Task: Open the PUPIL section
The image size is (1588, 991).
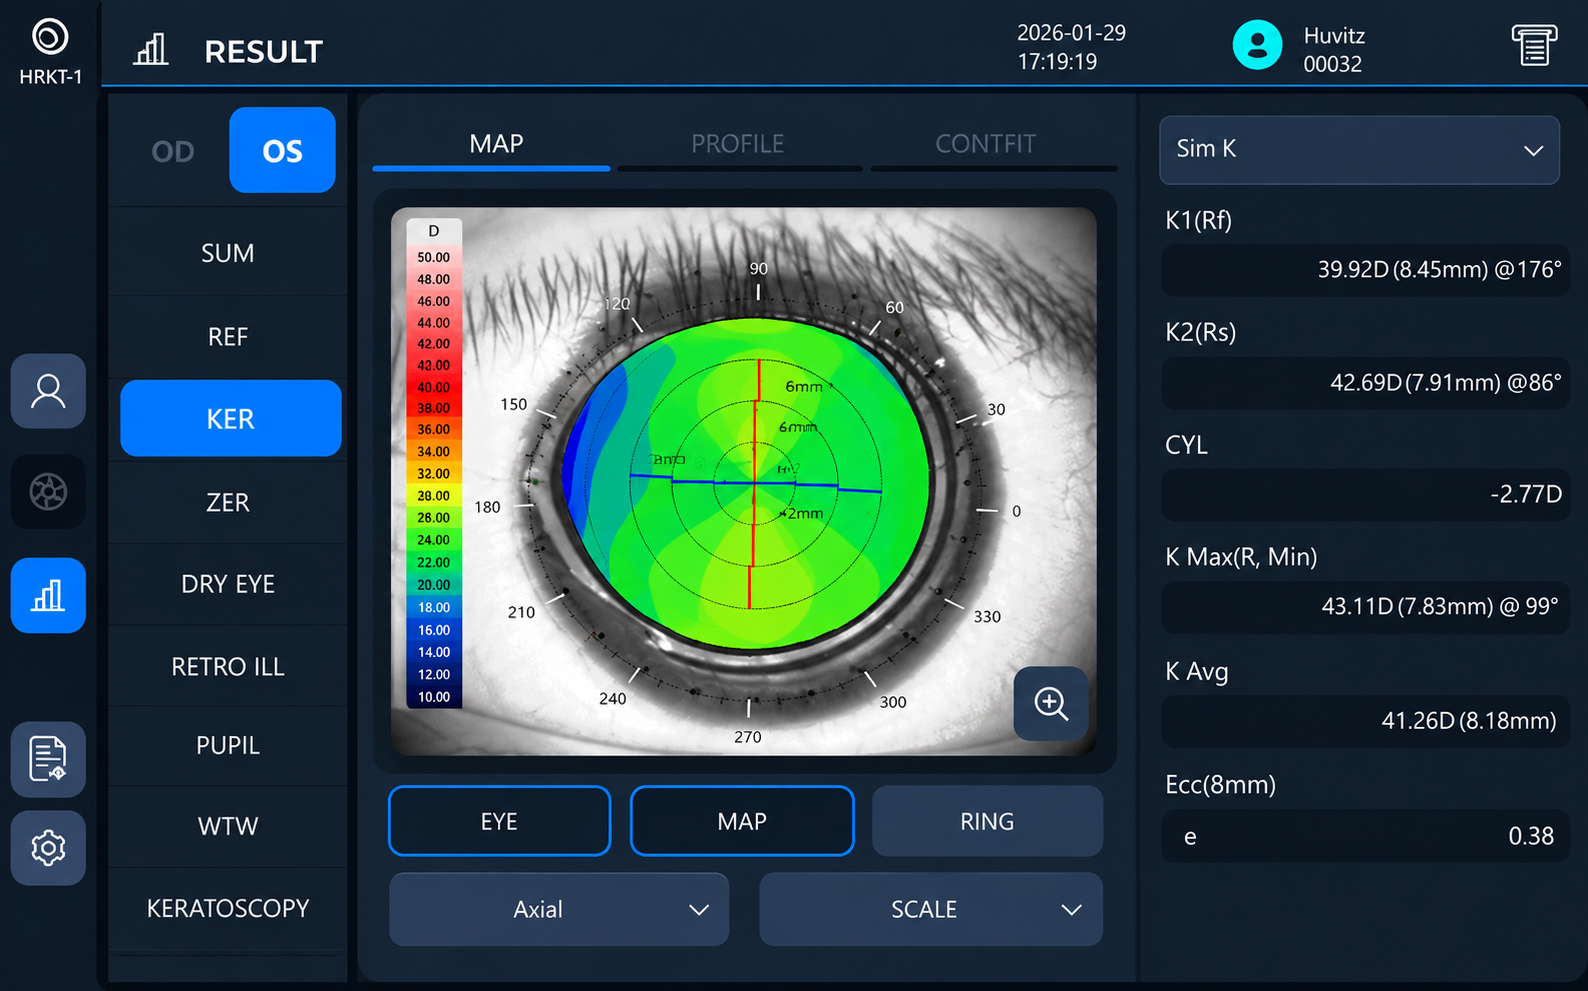Action: 228,745
